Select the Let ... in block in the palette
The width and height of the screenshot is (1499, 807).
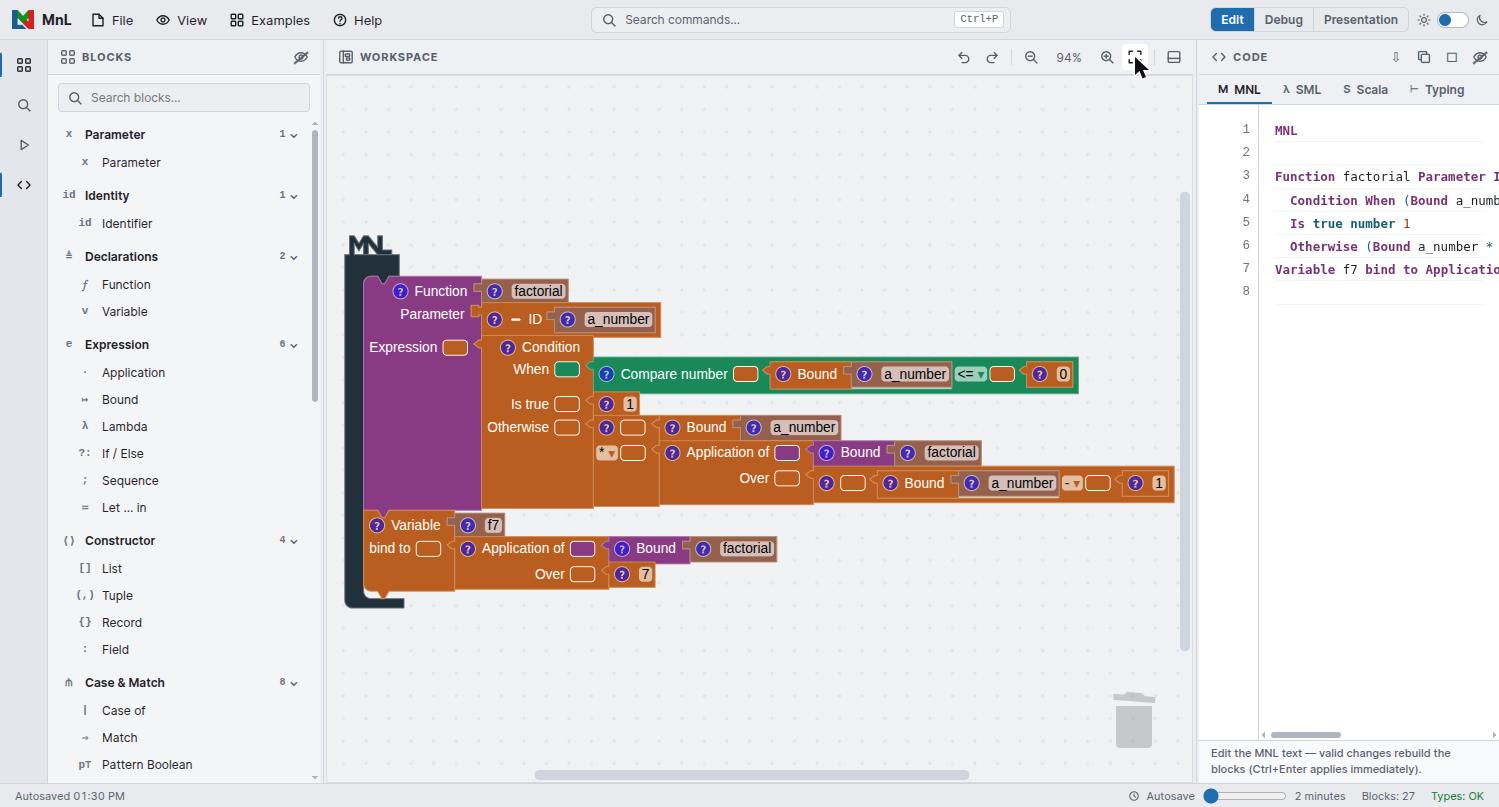pyautogui.click(x=124, y=507)
